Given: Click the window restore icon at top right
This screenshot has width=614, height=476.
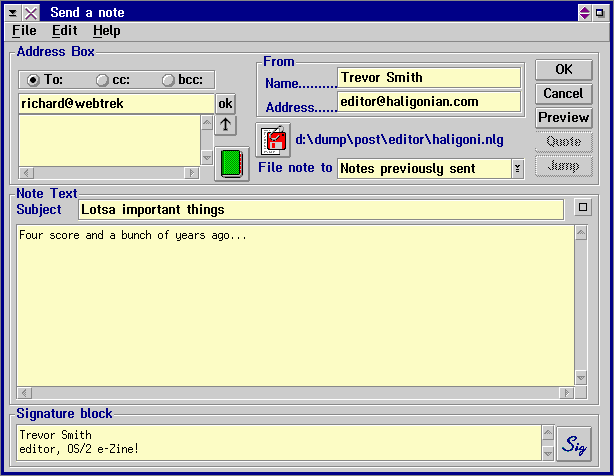Looking at the screenshot, I should [600, 13].
